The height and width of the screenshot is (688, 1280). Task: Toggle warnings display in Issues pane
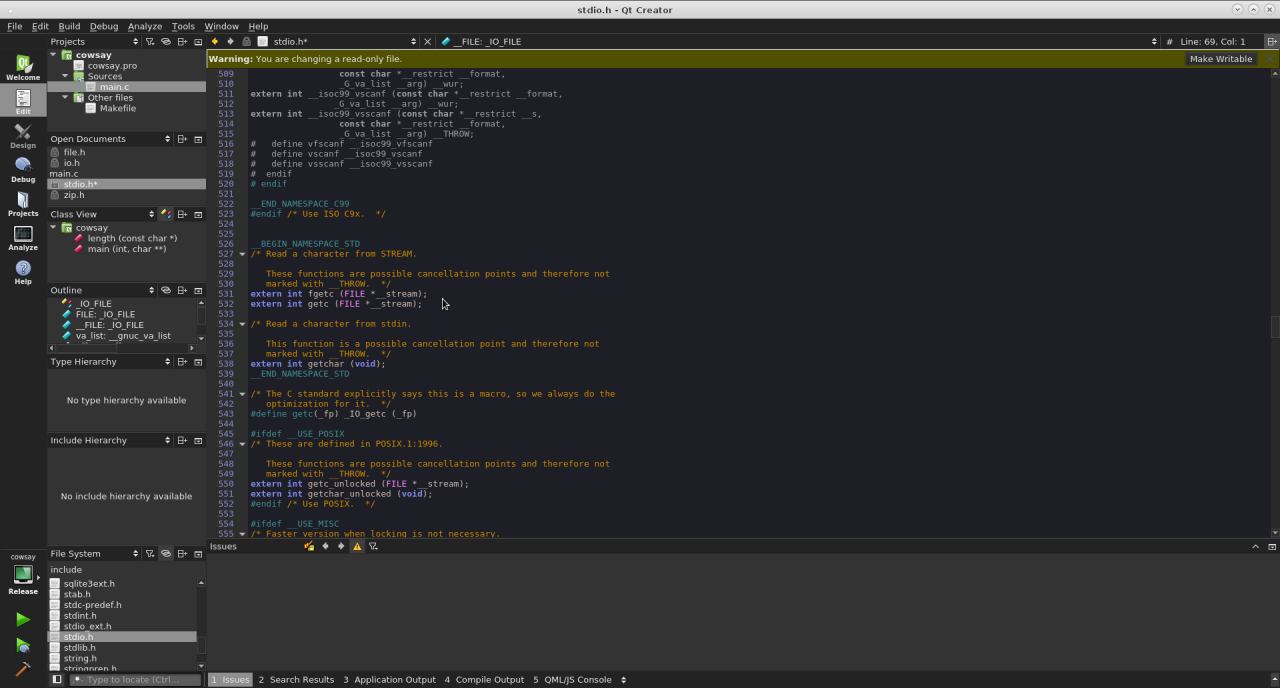tap(357, 547)
